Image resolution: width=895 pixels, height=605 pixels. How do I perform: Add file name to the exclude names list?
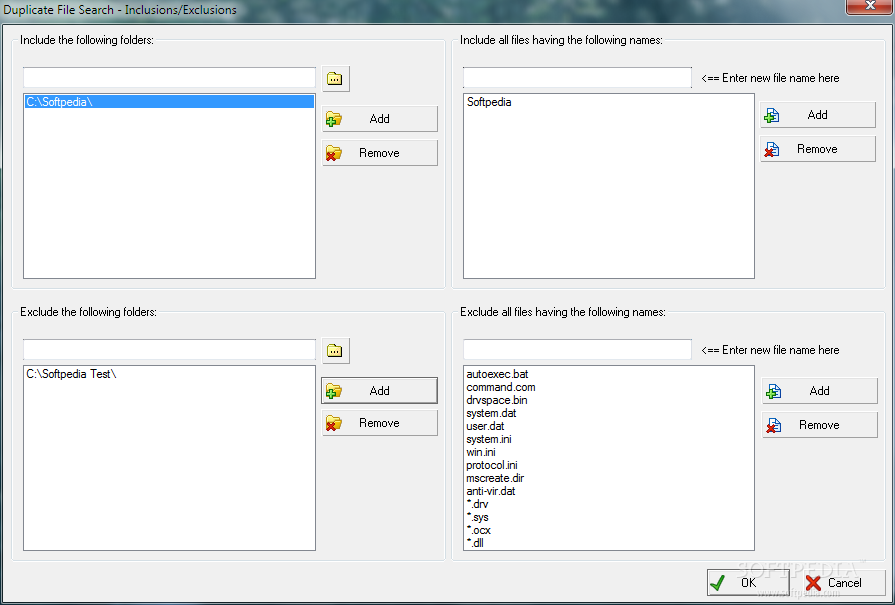coord(820,391)
